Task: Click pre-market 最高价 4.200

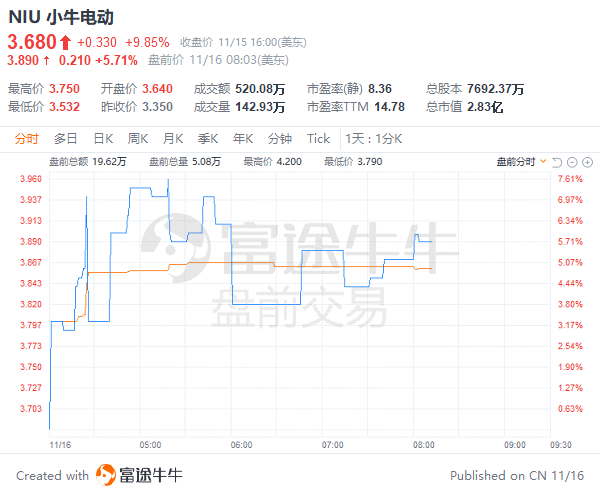Action: (x=272, y=162)
